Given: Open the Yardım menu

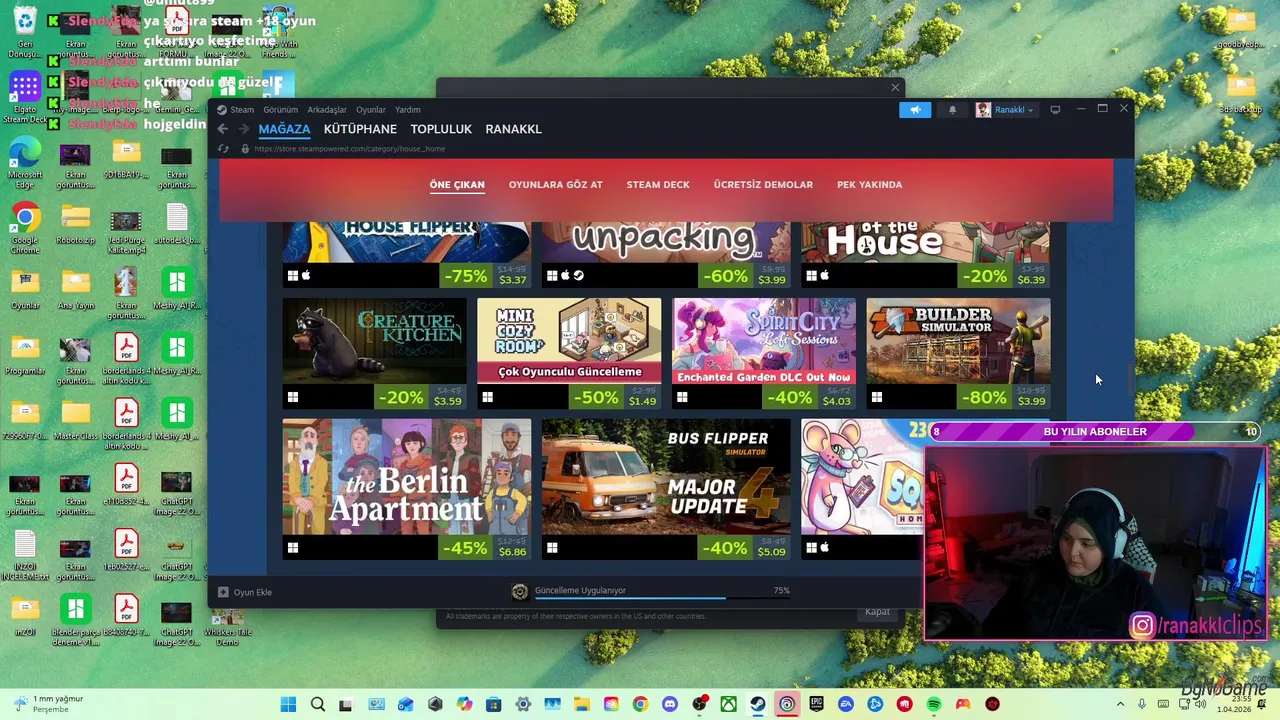Looking at the screenshot, I should click(408, 110).
